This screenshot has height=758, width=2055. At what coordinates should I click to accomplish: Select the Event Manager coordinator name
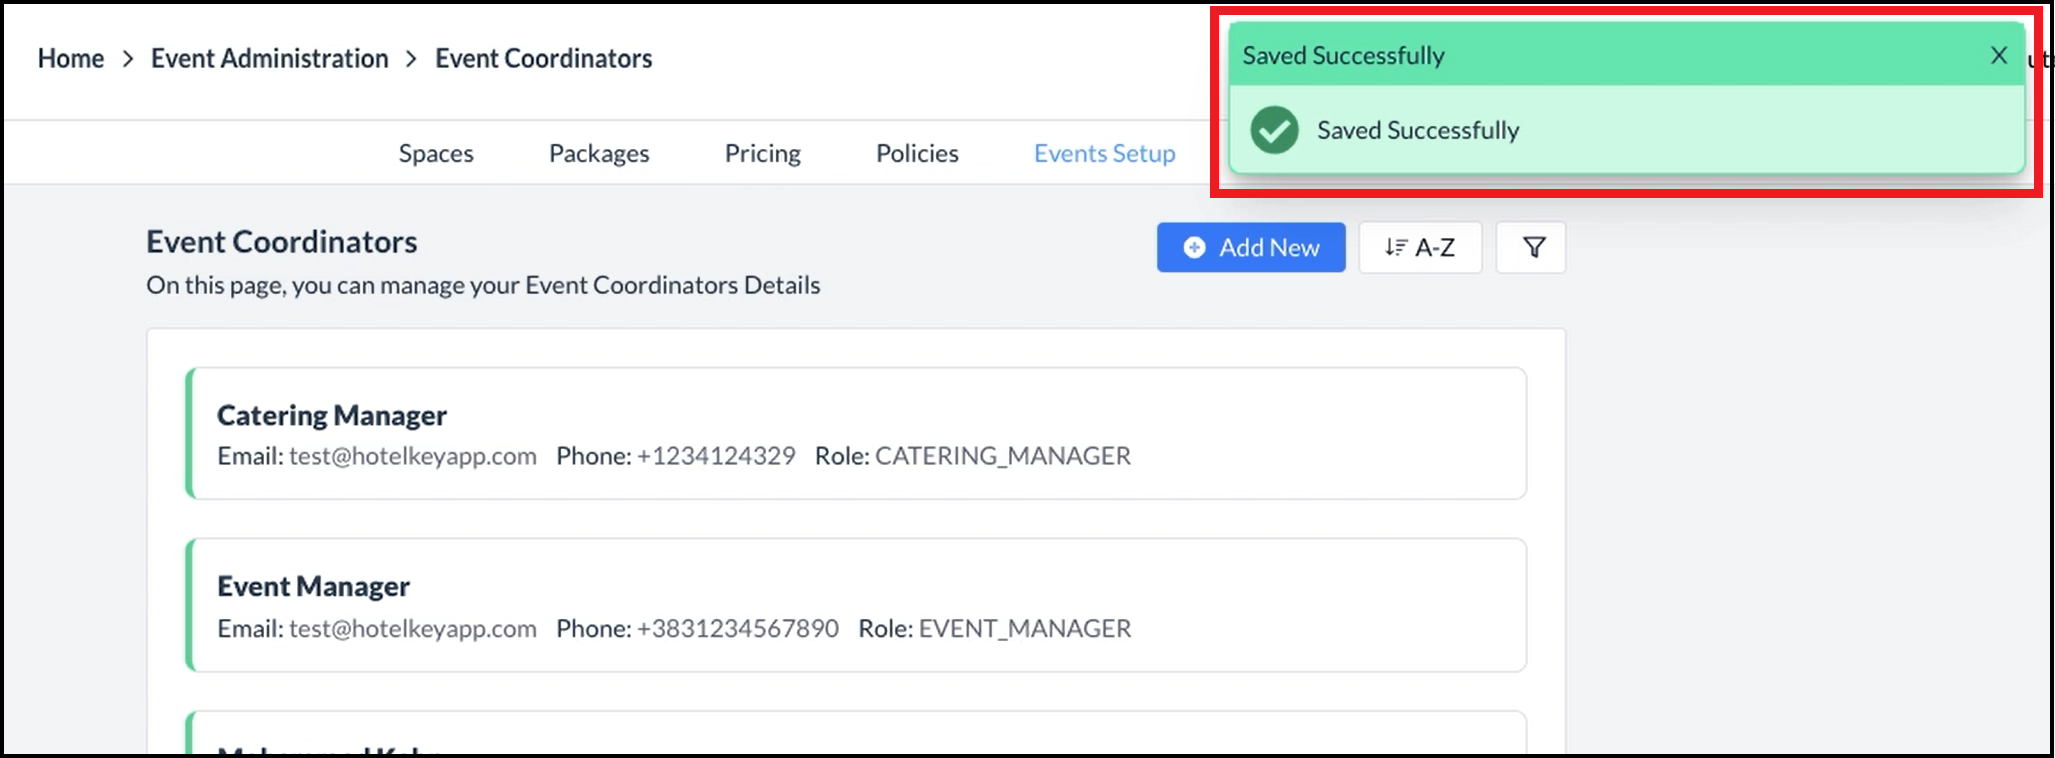(313, 586)
